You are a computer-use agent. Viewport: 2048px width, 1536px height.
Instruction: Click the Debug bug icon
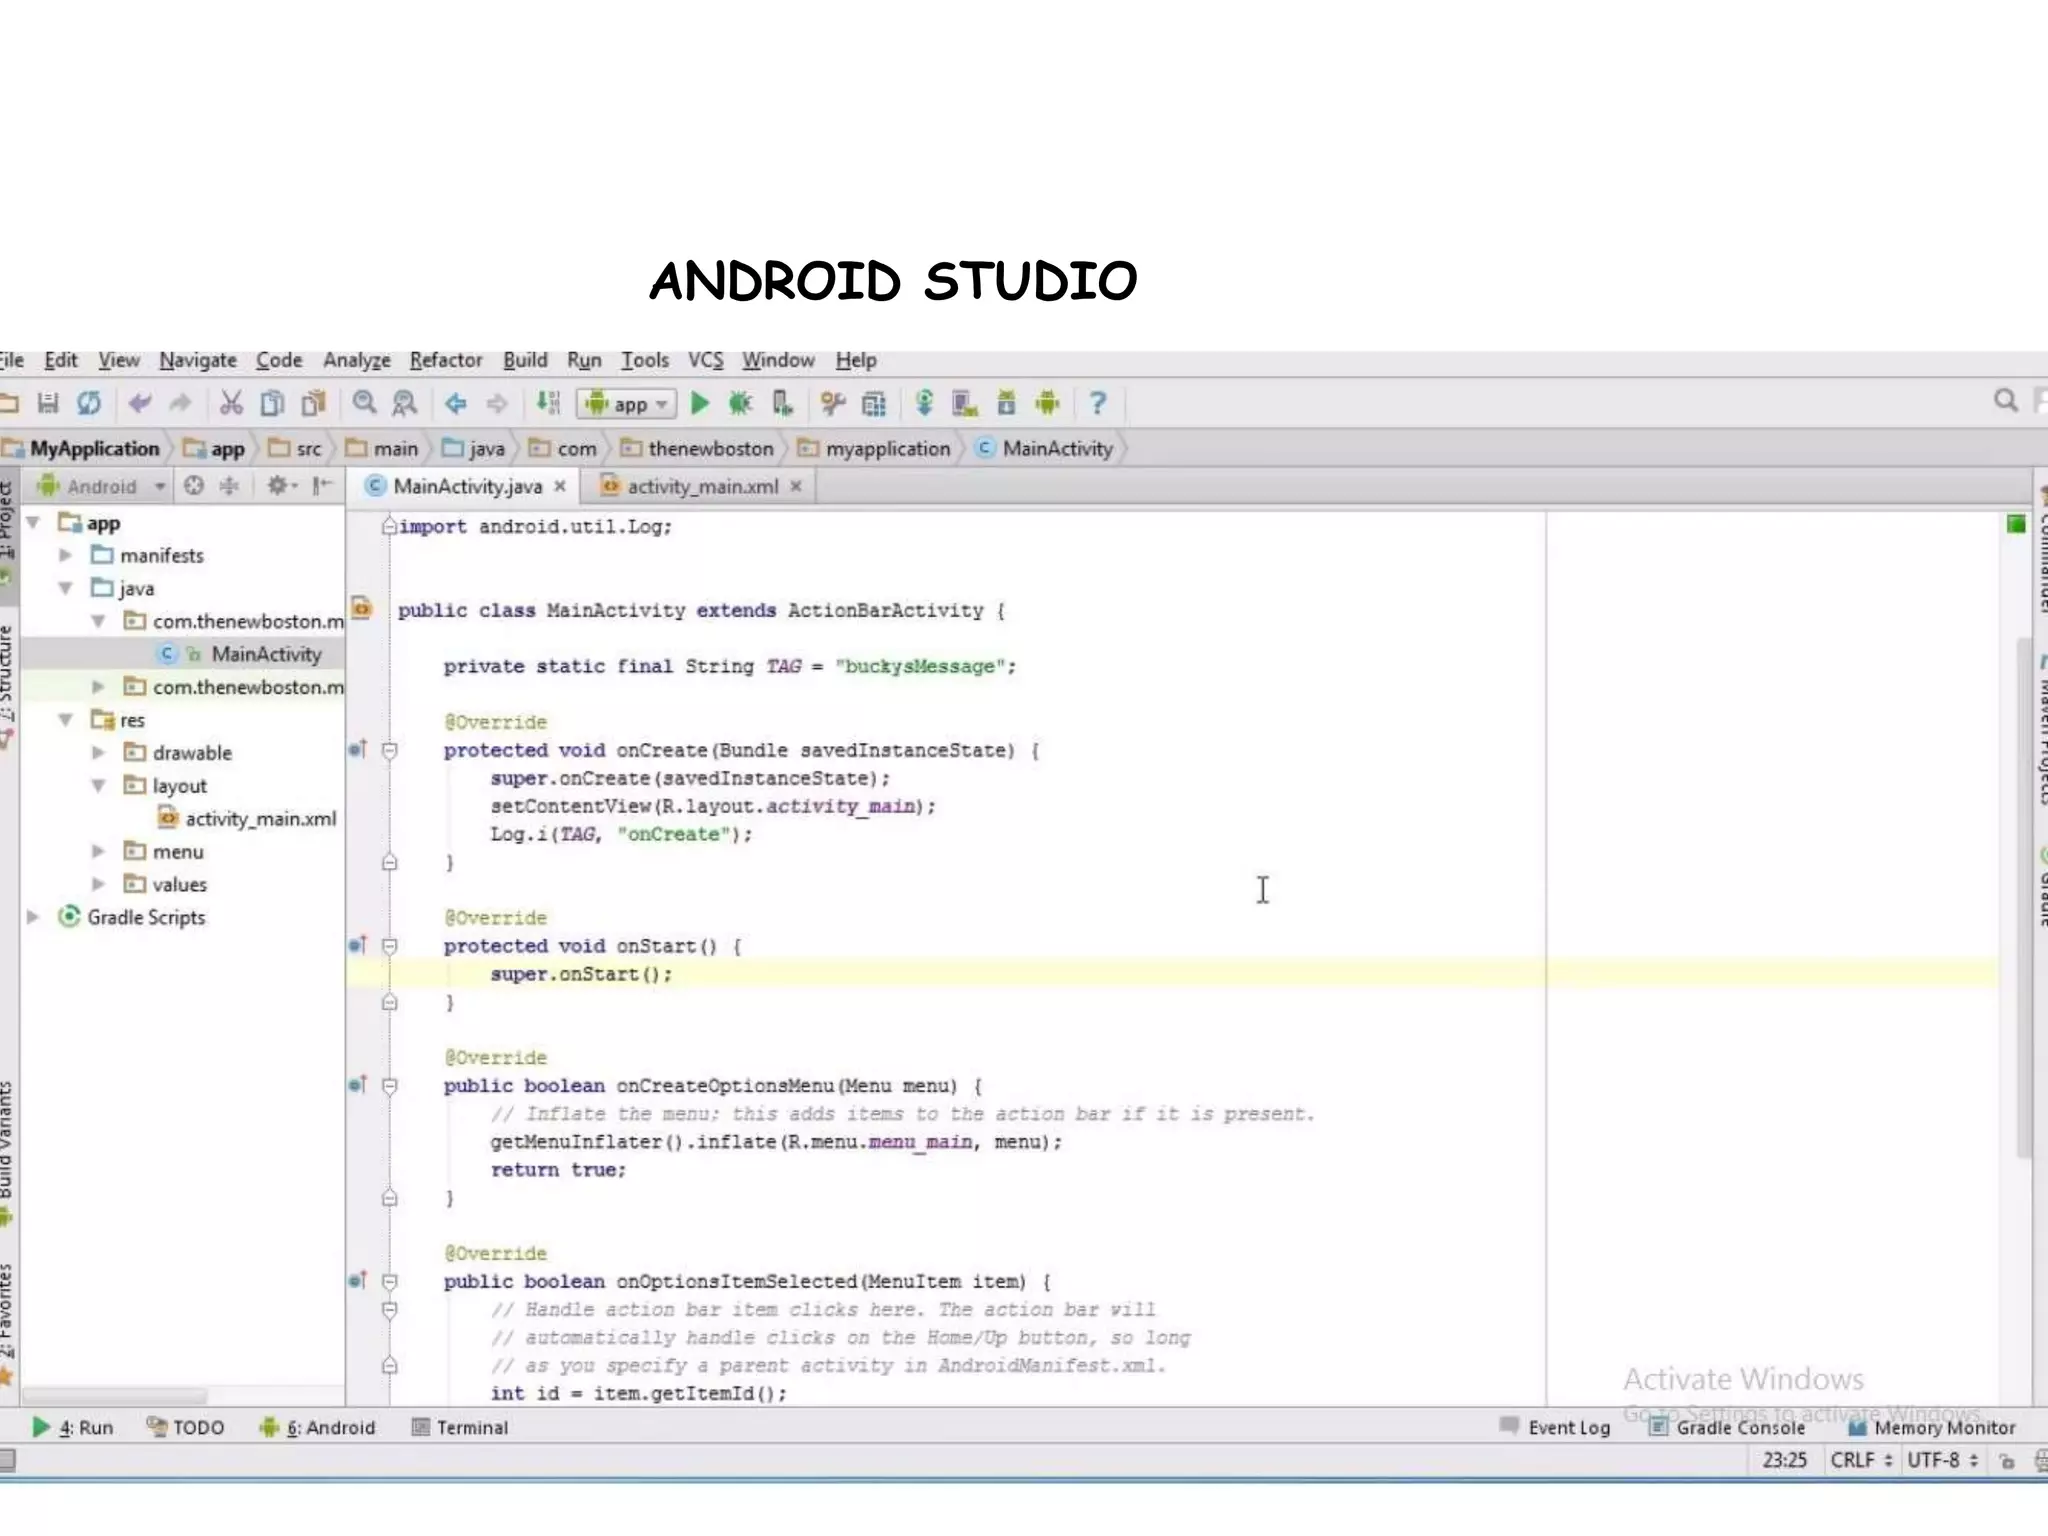pyautogui.click(x=740, y=403)
